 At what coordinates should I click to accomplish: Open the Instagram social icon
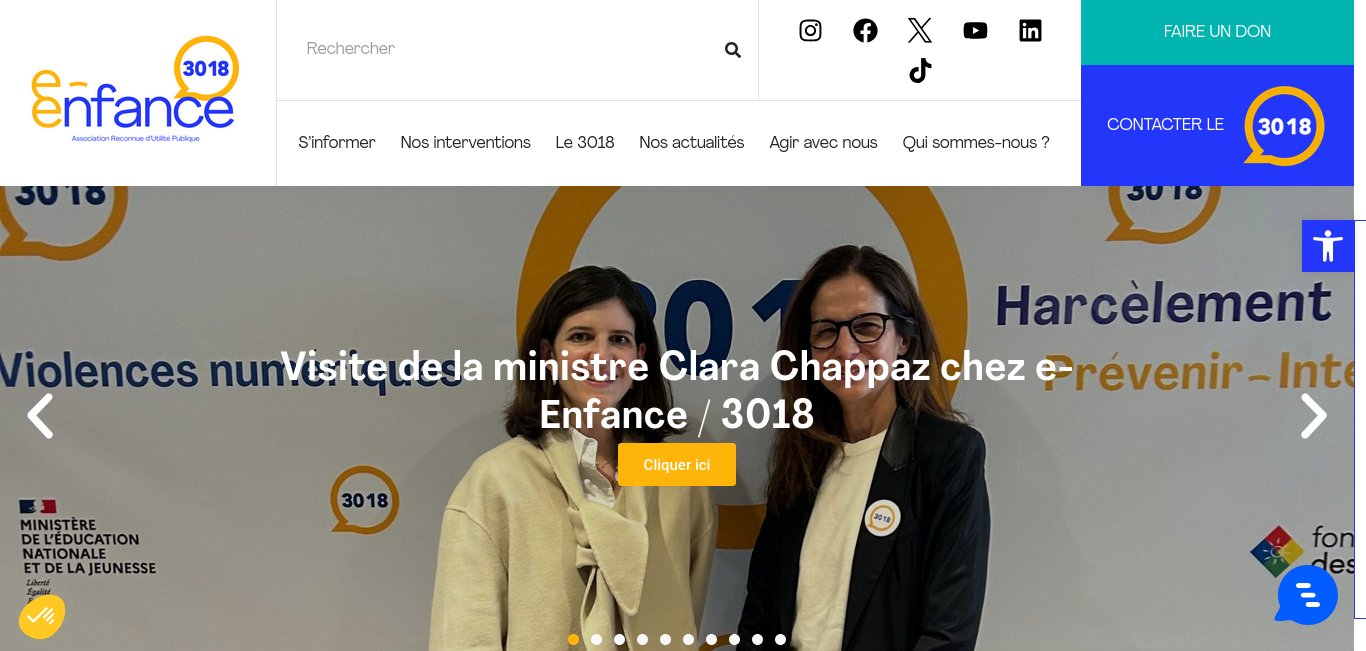tap(810, 31)
